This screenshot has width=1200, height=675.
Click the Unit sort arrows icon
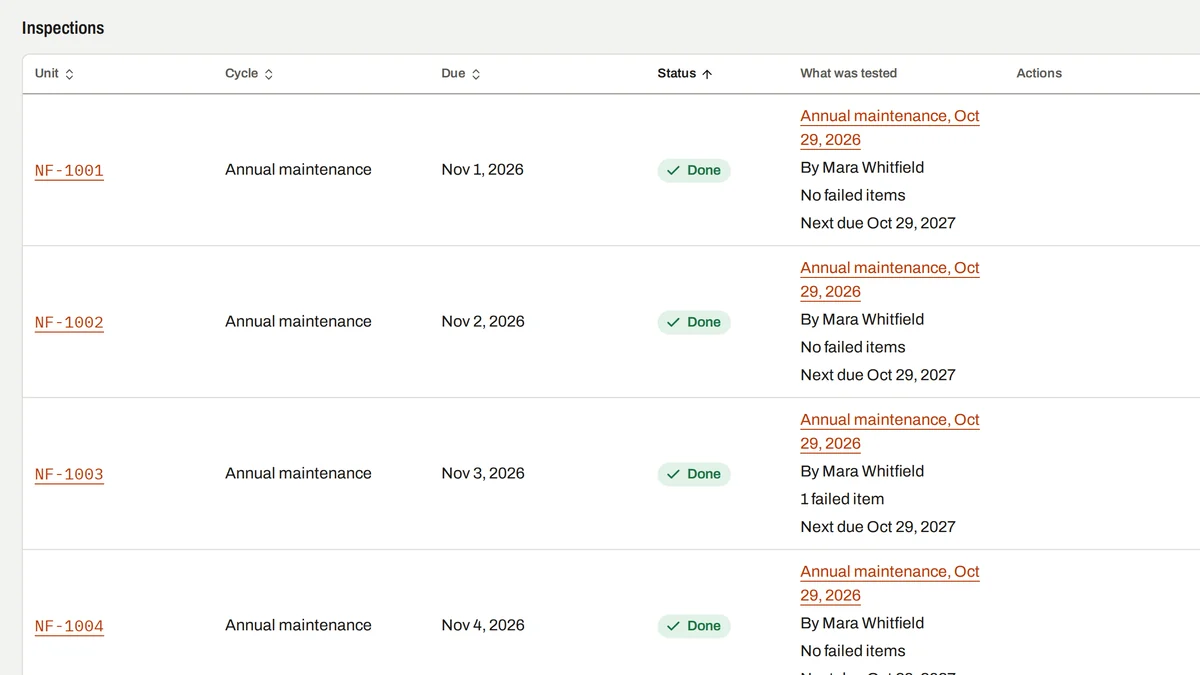point(69,74)
